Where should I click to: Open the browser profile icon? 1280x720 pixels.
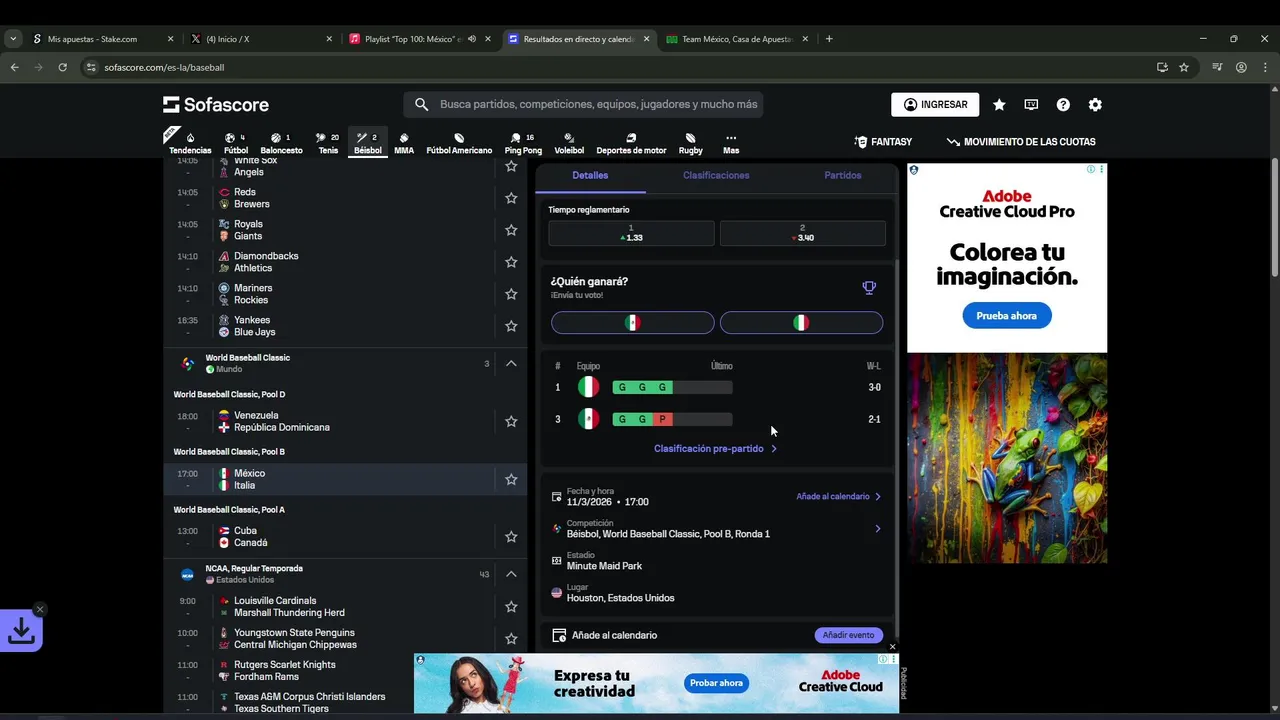click(1241, 67)
